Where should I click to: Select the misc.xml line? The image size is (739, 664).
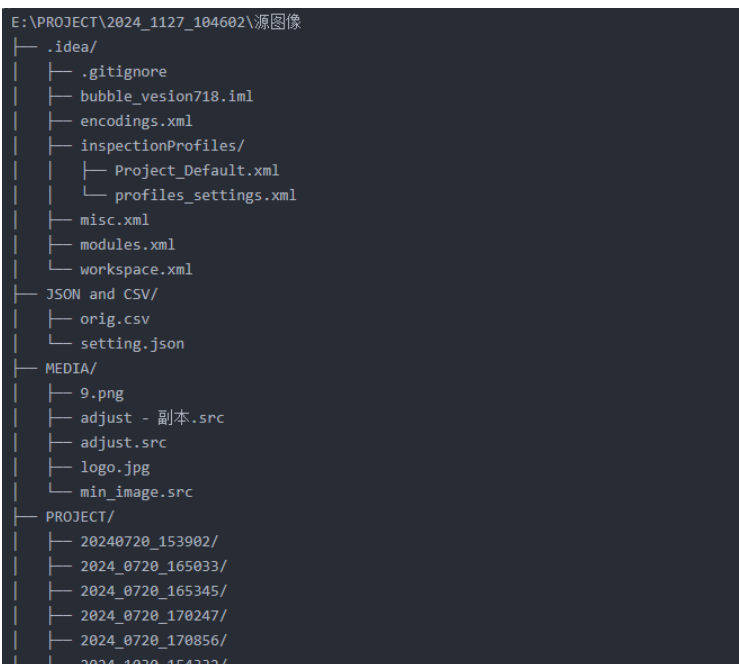pyautogui.click(x=115, y=220)
